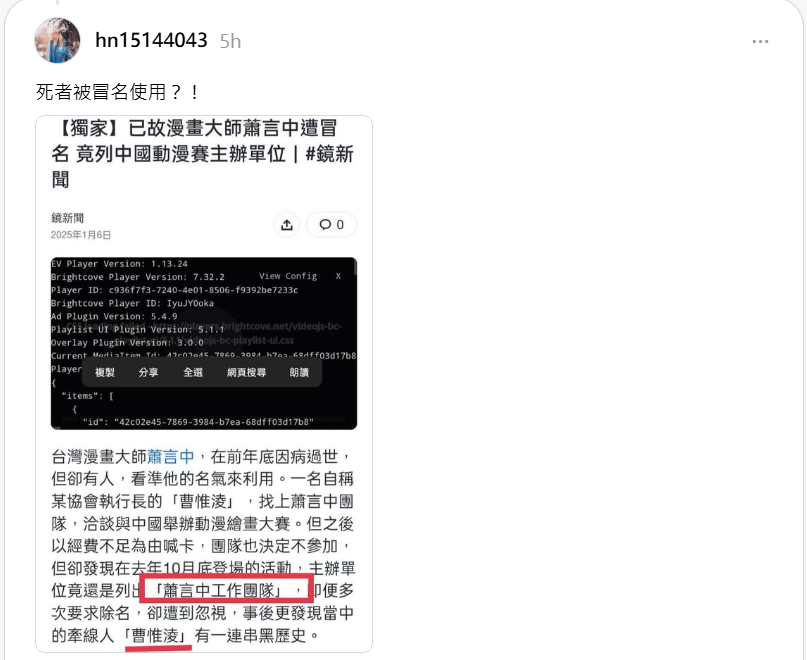Open the comment bubble with 0 count
This screenshot has width=807, height=660.
coord(331,224)
